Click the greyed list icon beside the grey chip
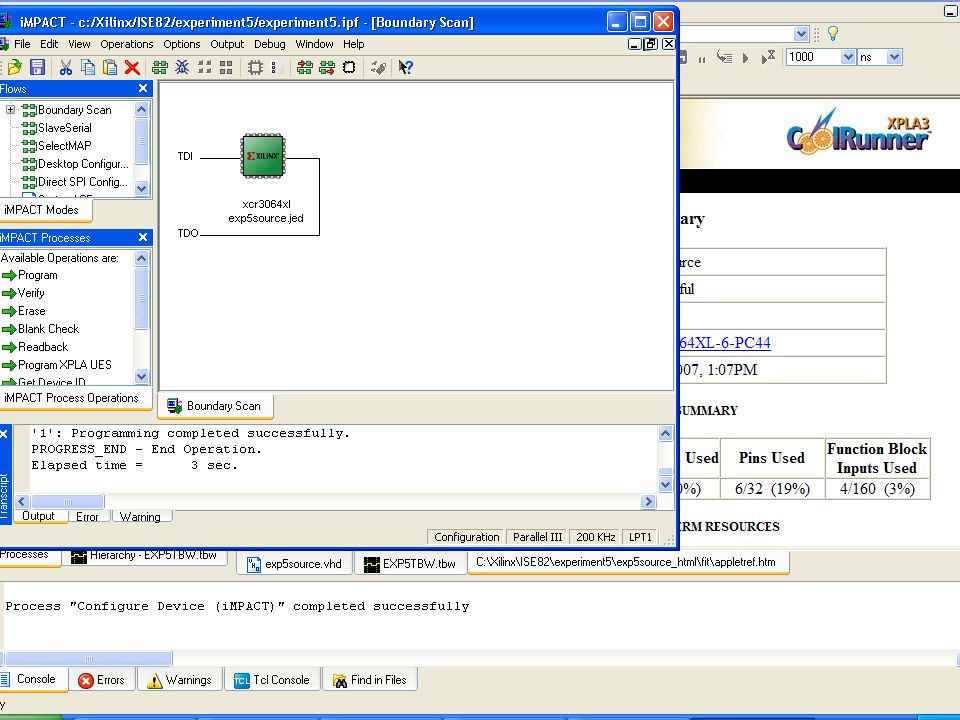Screen dimensions: 960x720 click(276, 67)
